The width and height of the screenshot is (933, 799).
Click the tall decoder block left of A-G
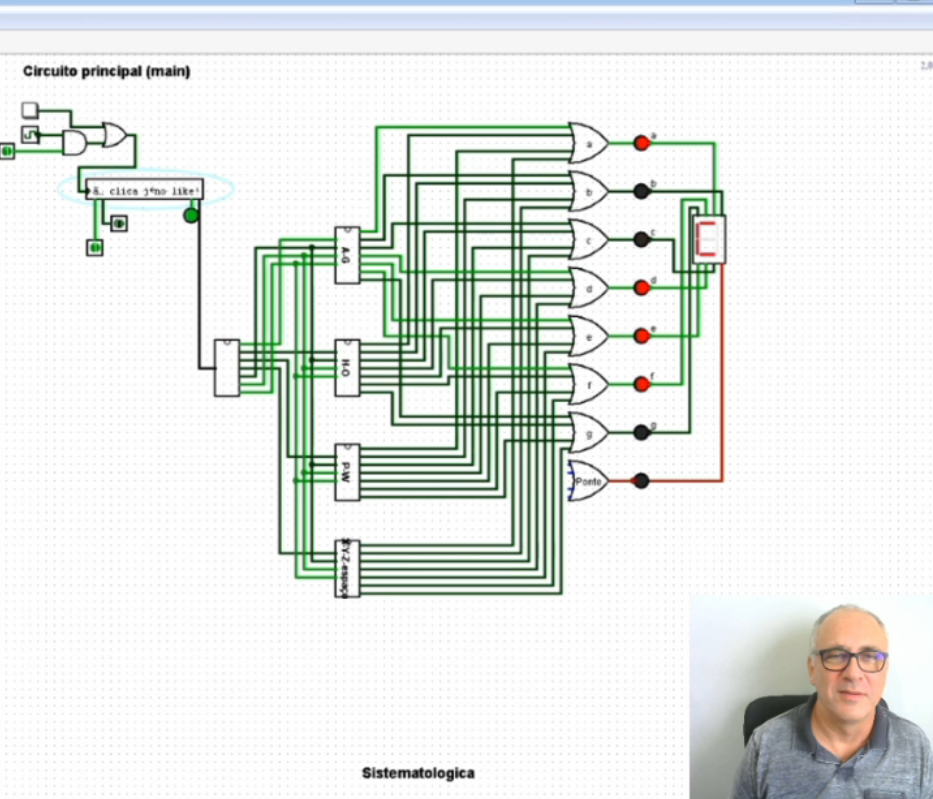point(226,368)
